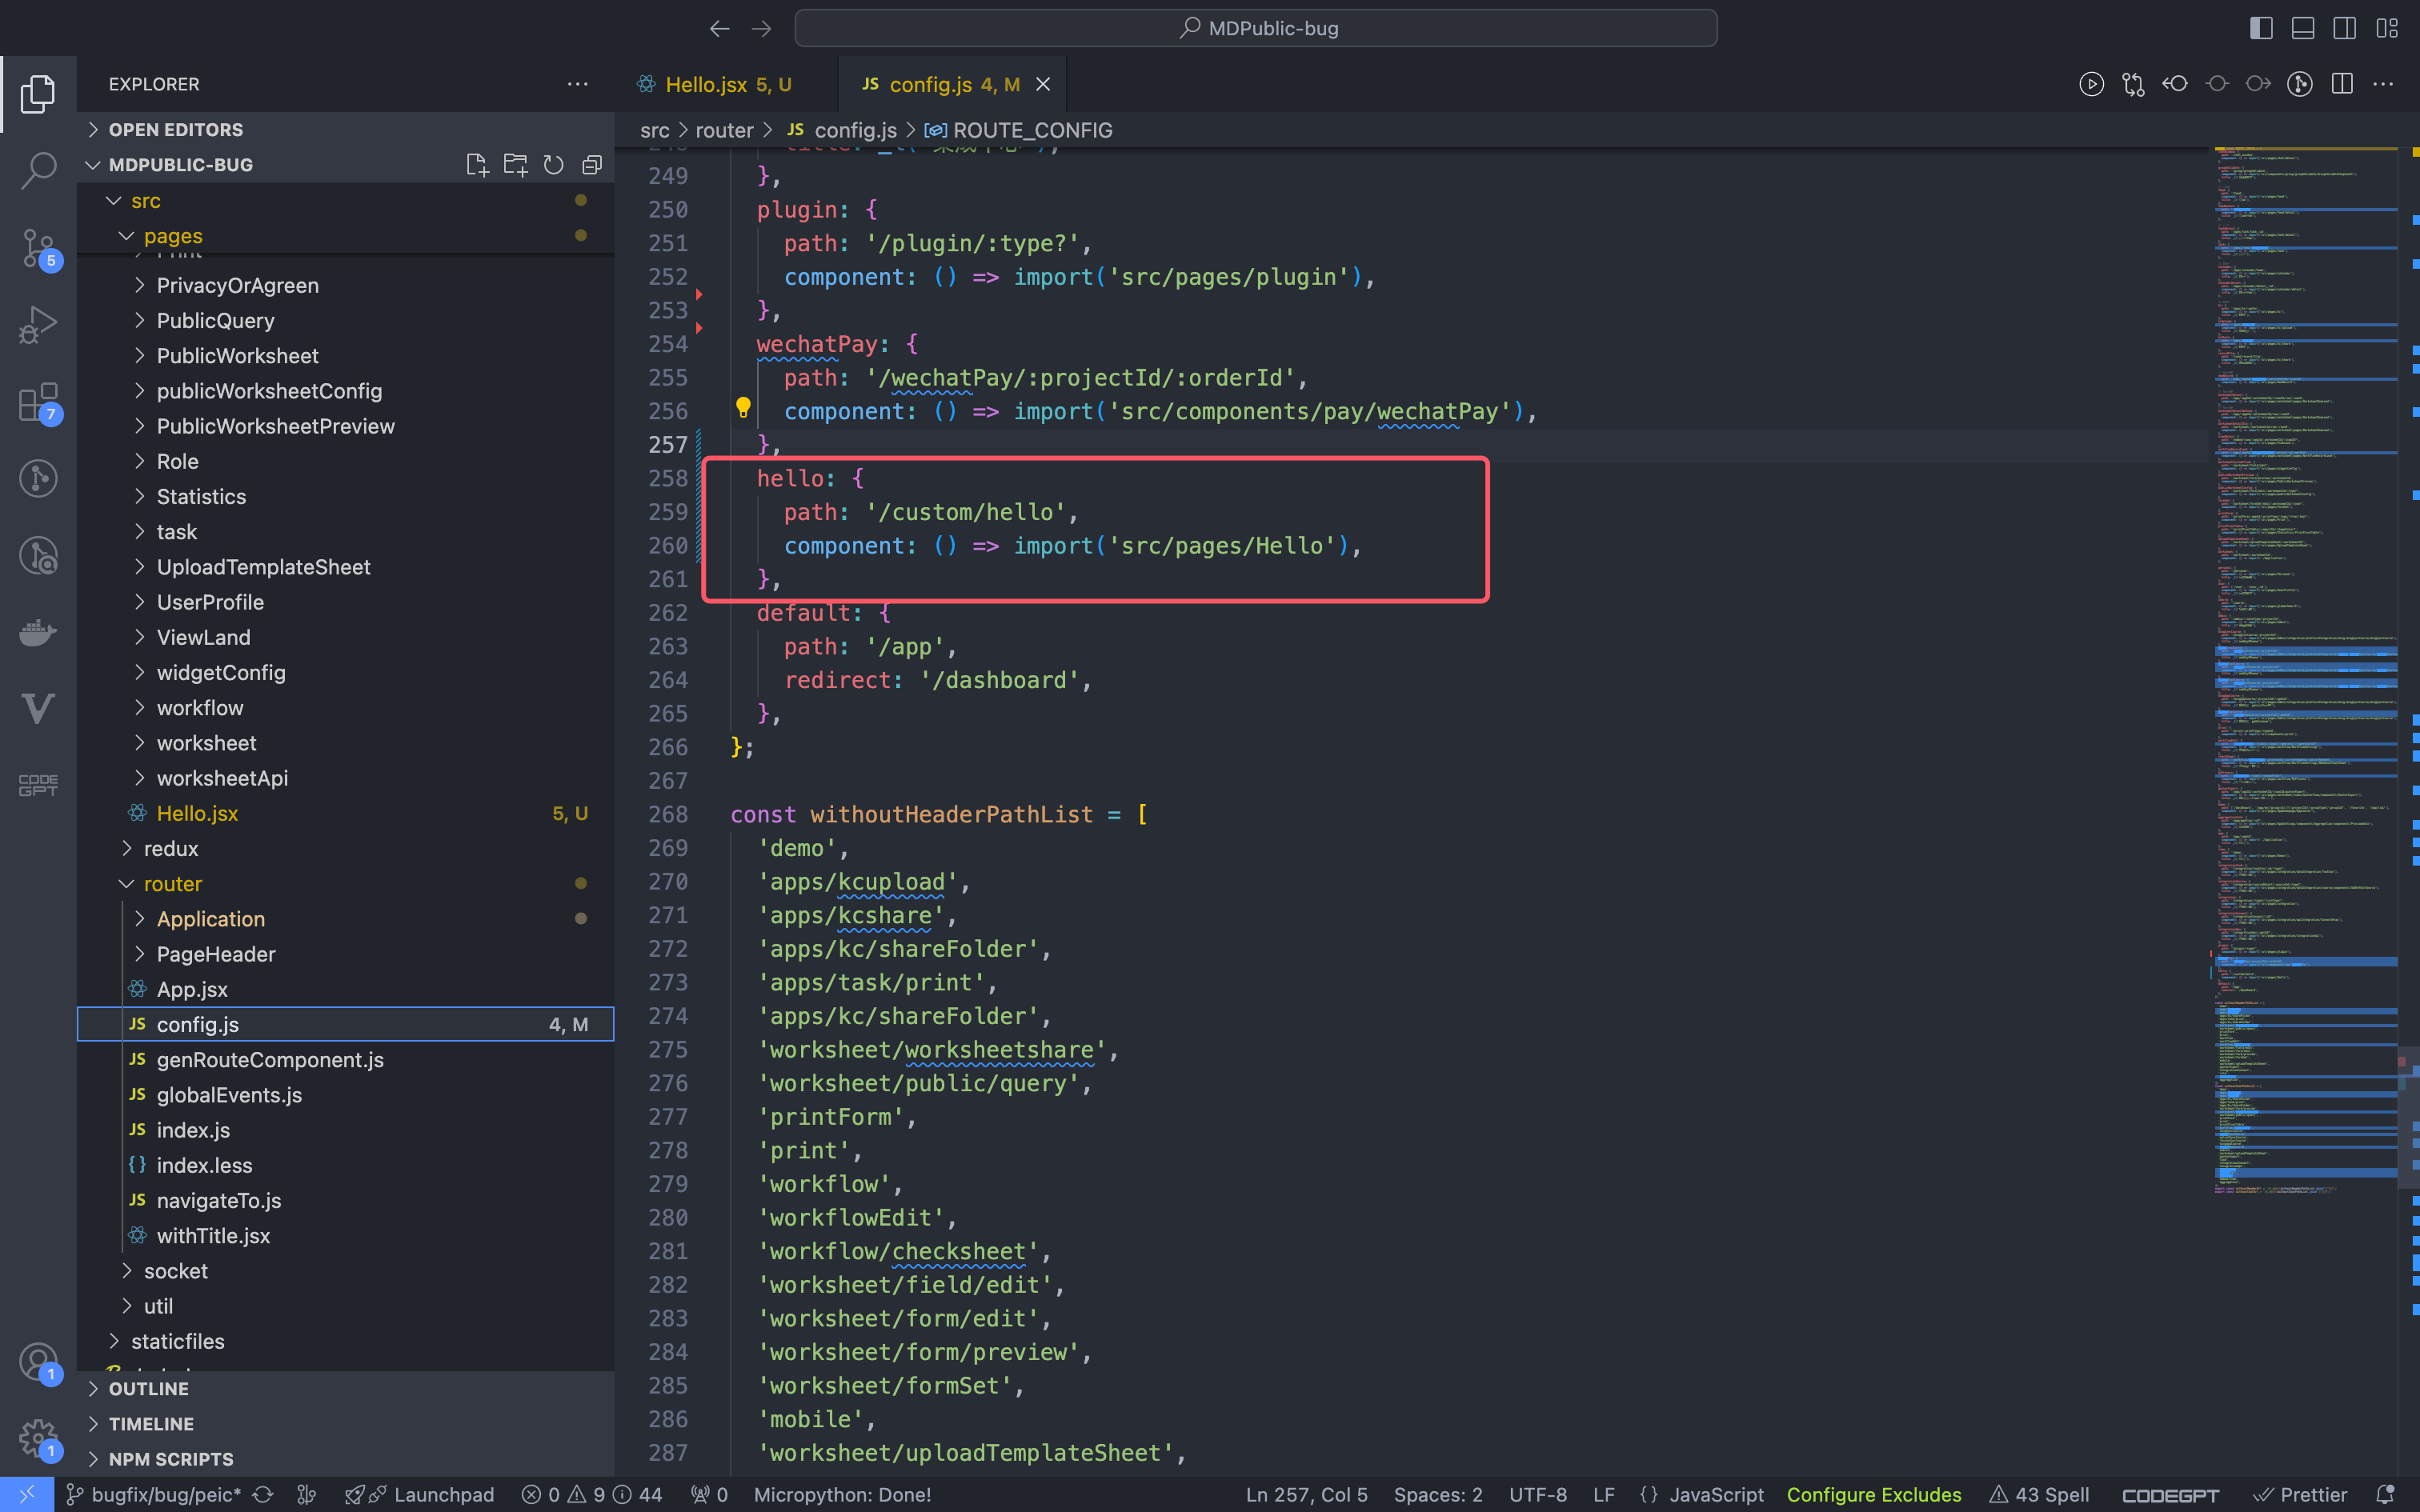Open Extensions view with 7 badge

pos(38,402)
